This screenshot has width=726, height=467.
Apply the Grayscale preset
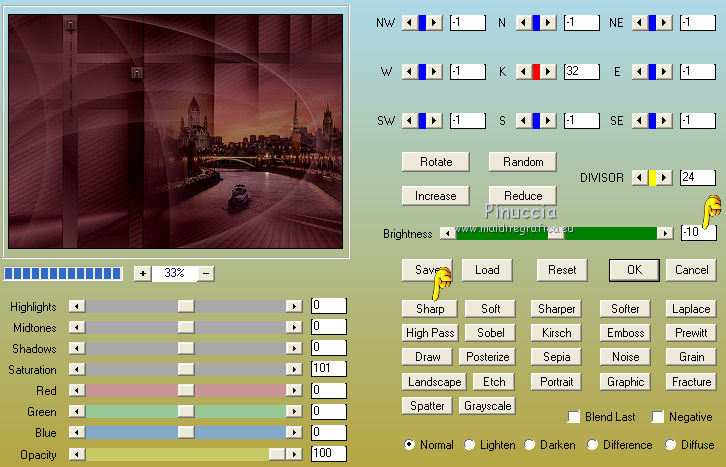(488, 406)
